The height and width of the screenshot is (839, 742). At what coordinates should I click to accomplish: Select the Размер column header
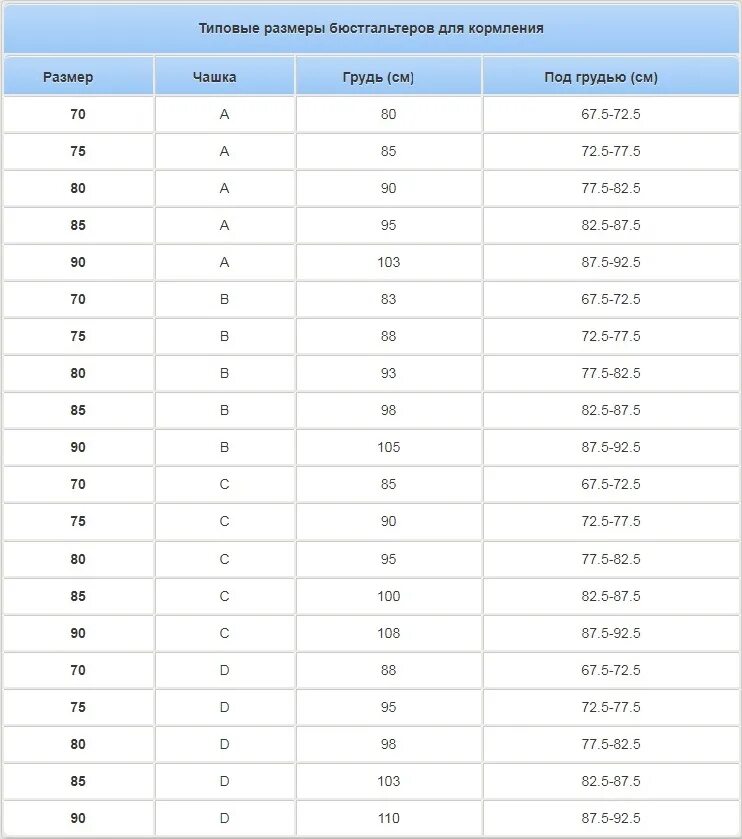coord(68,77)
